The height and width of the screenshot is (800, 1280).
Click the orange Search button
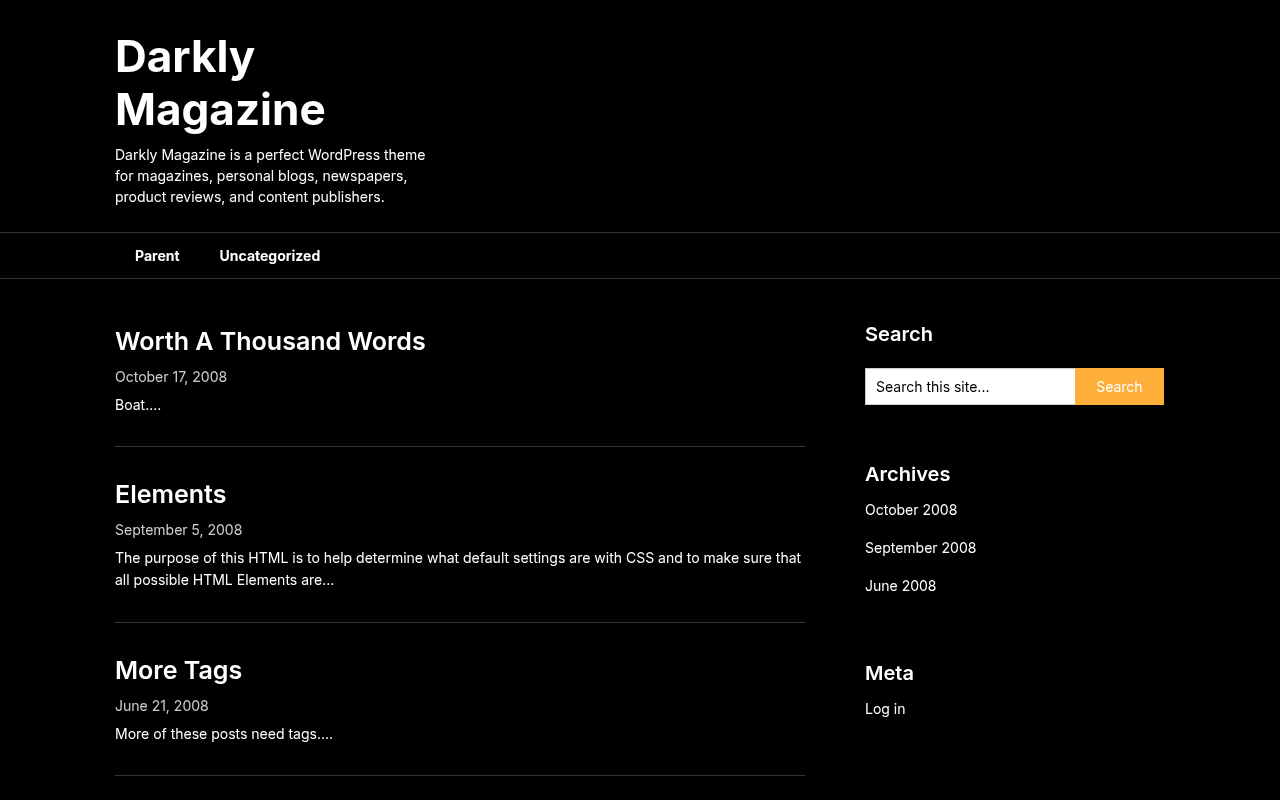click(x=1119, y=387)
